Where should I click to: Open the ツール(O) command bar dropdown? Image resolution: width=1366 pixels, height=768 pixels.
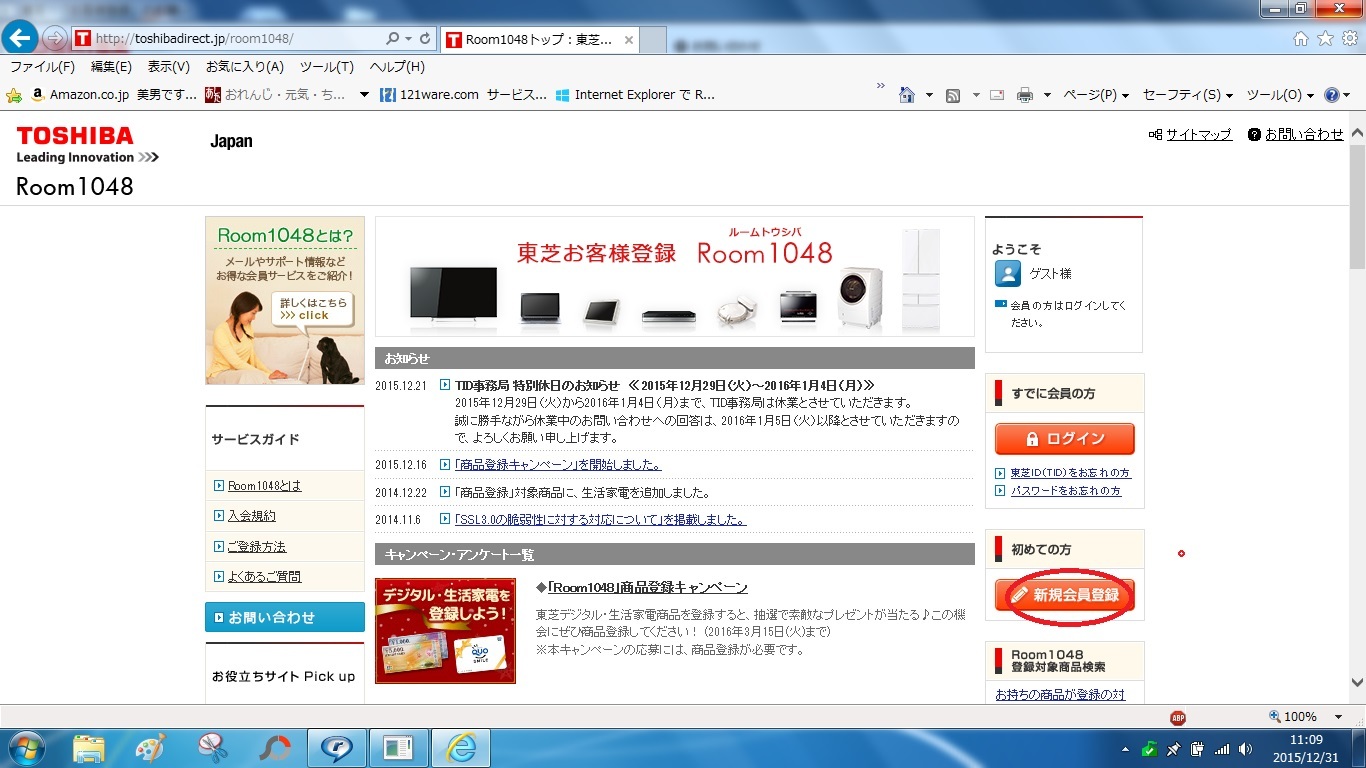1281,95
